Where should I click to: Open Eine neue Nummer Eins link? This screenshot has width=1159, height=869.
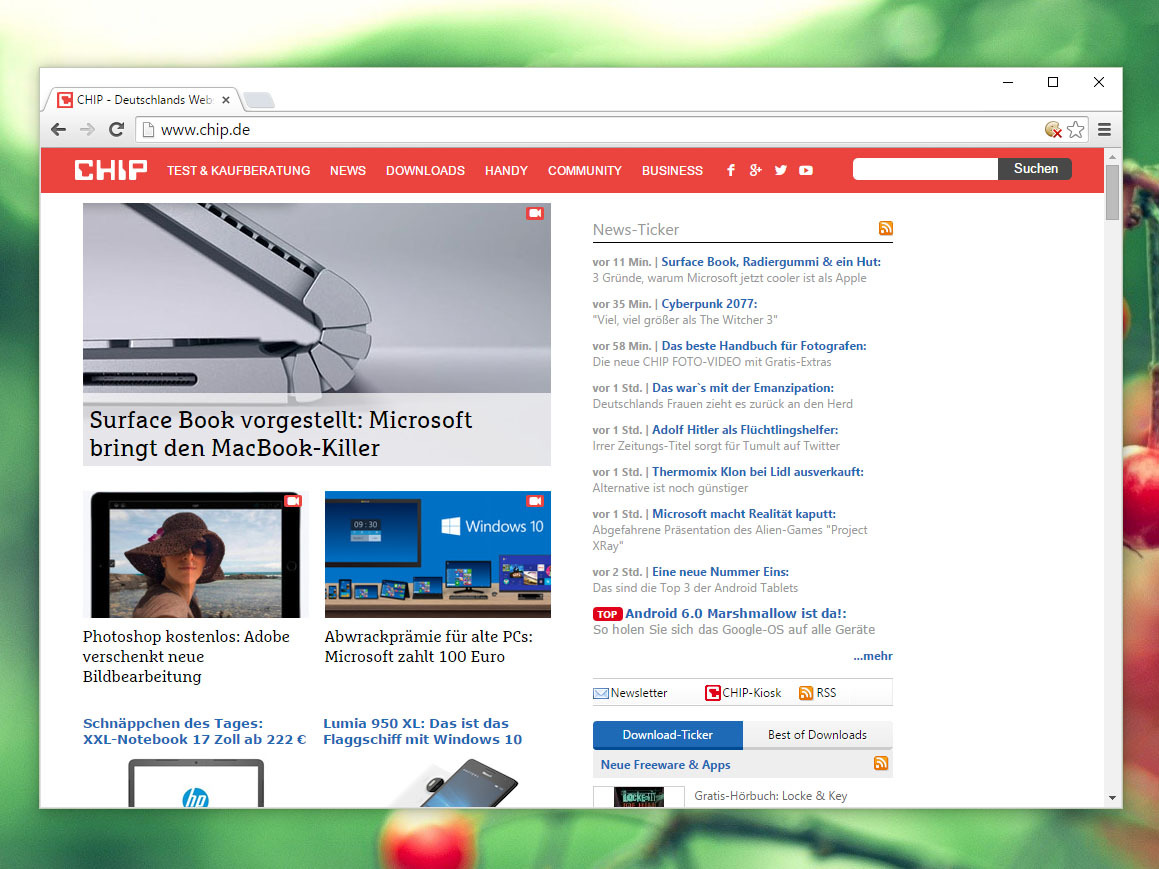(x=720, y=572)
